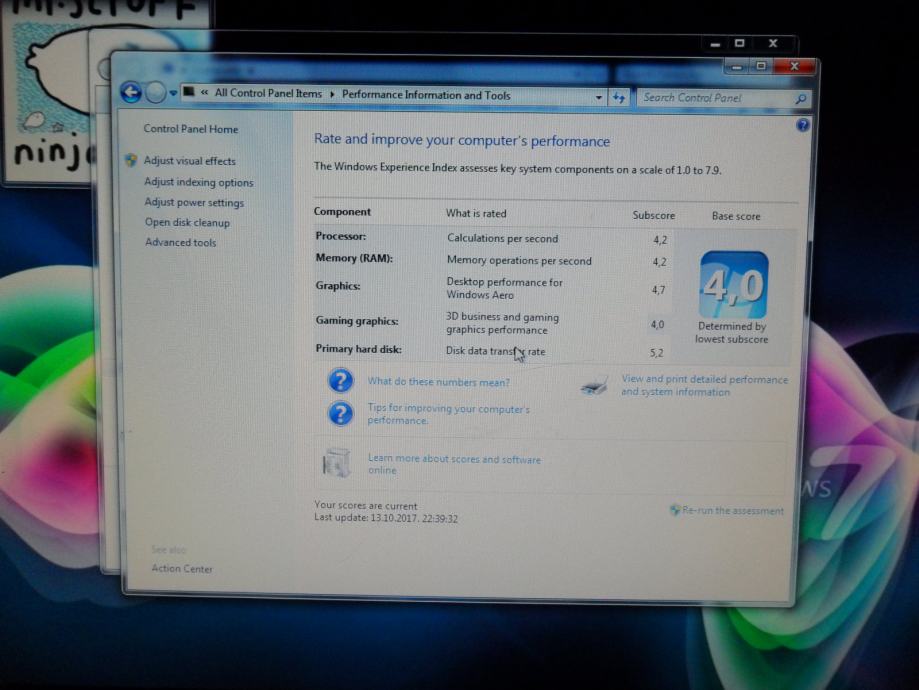Open Advanced tools
This screenshot has width=919, height=690.
(x=181, y=242)
